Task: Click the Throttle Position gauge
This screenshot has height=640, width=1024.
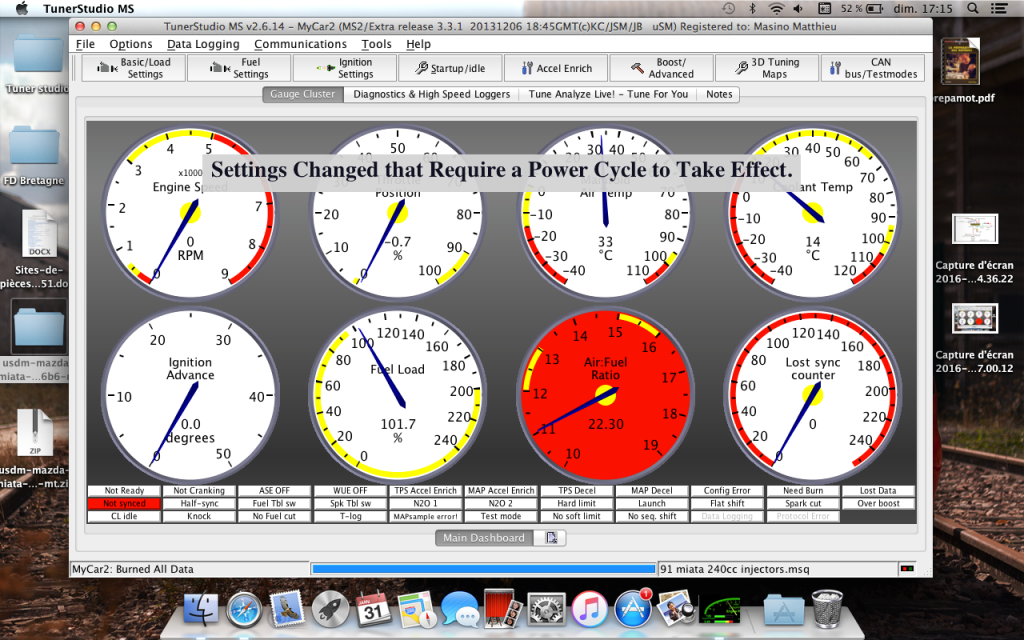Action: point(398,213)
